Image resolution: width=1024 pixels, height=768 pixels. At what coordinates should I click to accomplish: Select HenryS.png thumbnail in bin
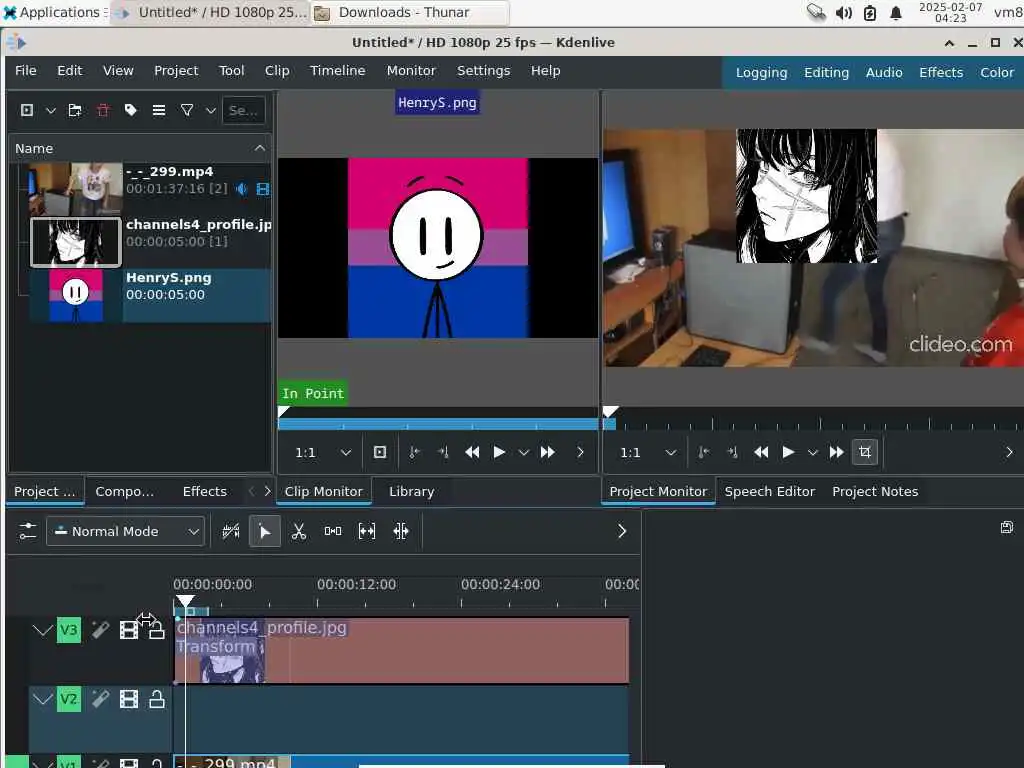click(76, 296)
